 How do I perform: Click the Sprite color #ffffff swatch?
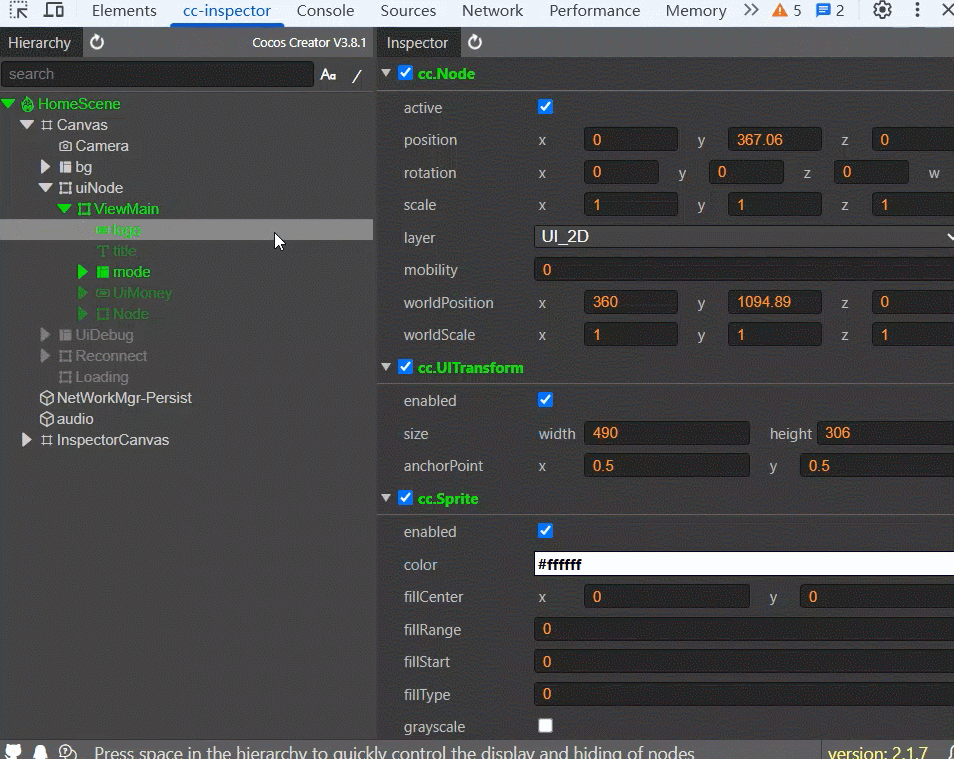click(743, 564)
